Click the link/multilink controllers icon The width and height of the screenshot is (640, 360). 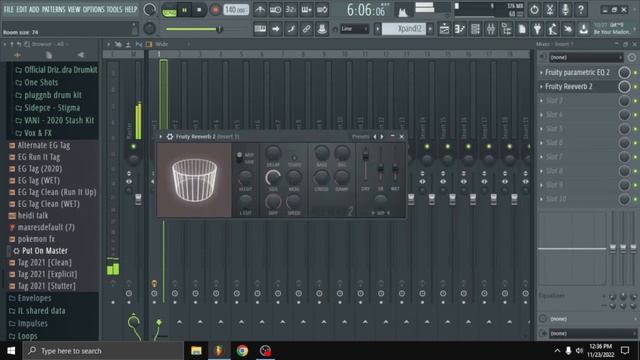click(307, 29)
